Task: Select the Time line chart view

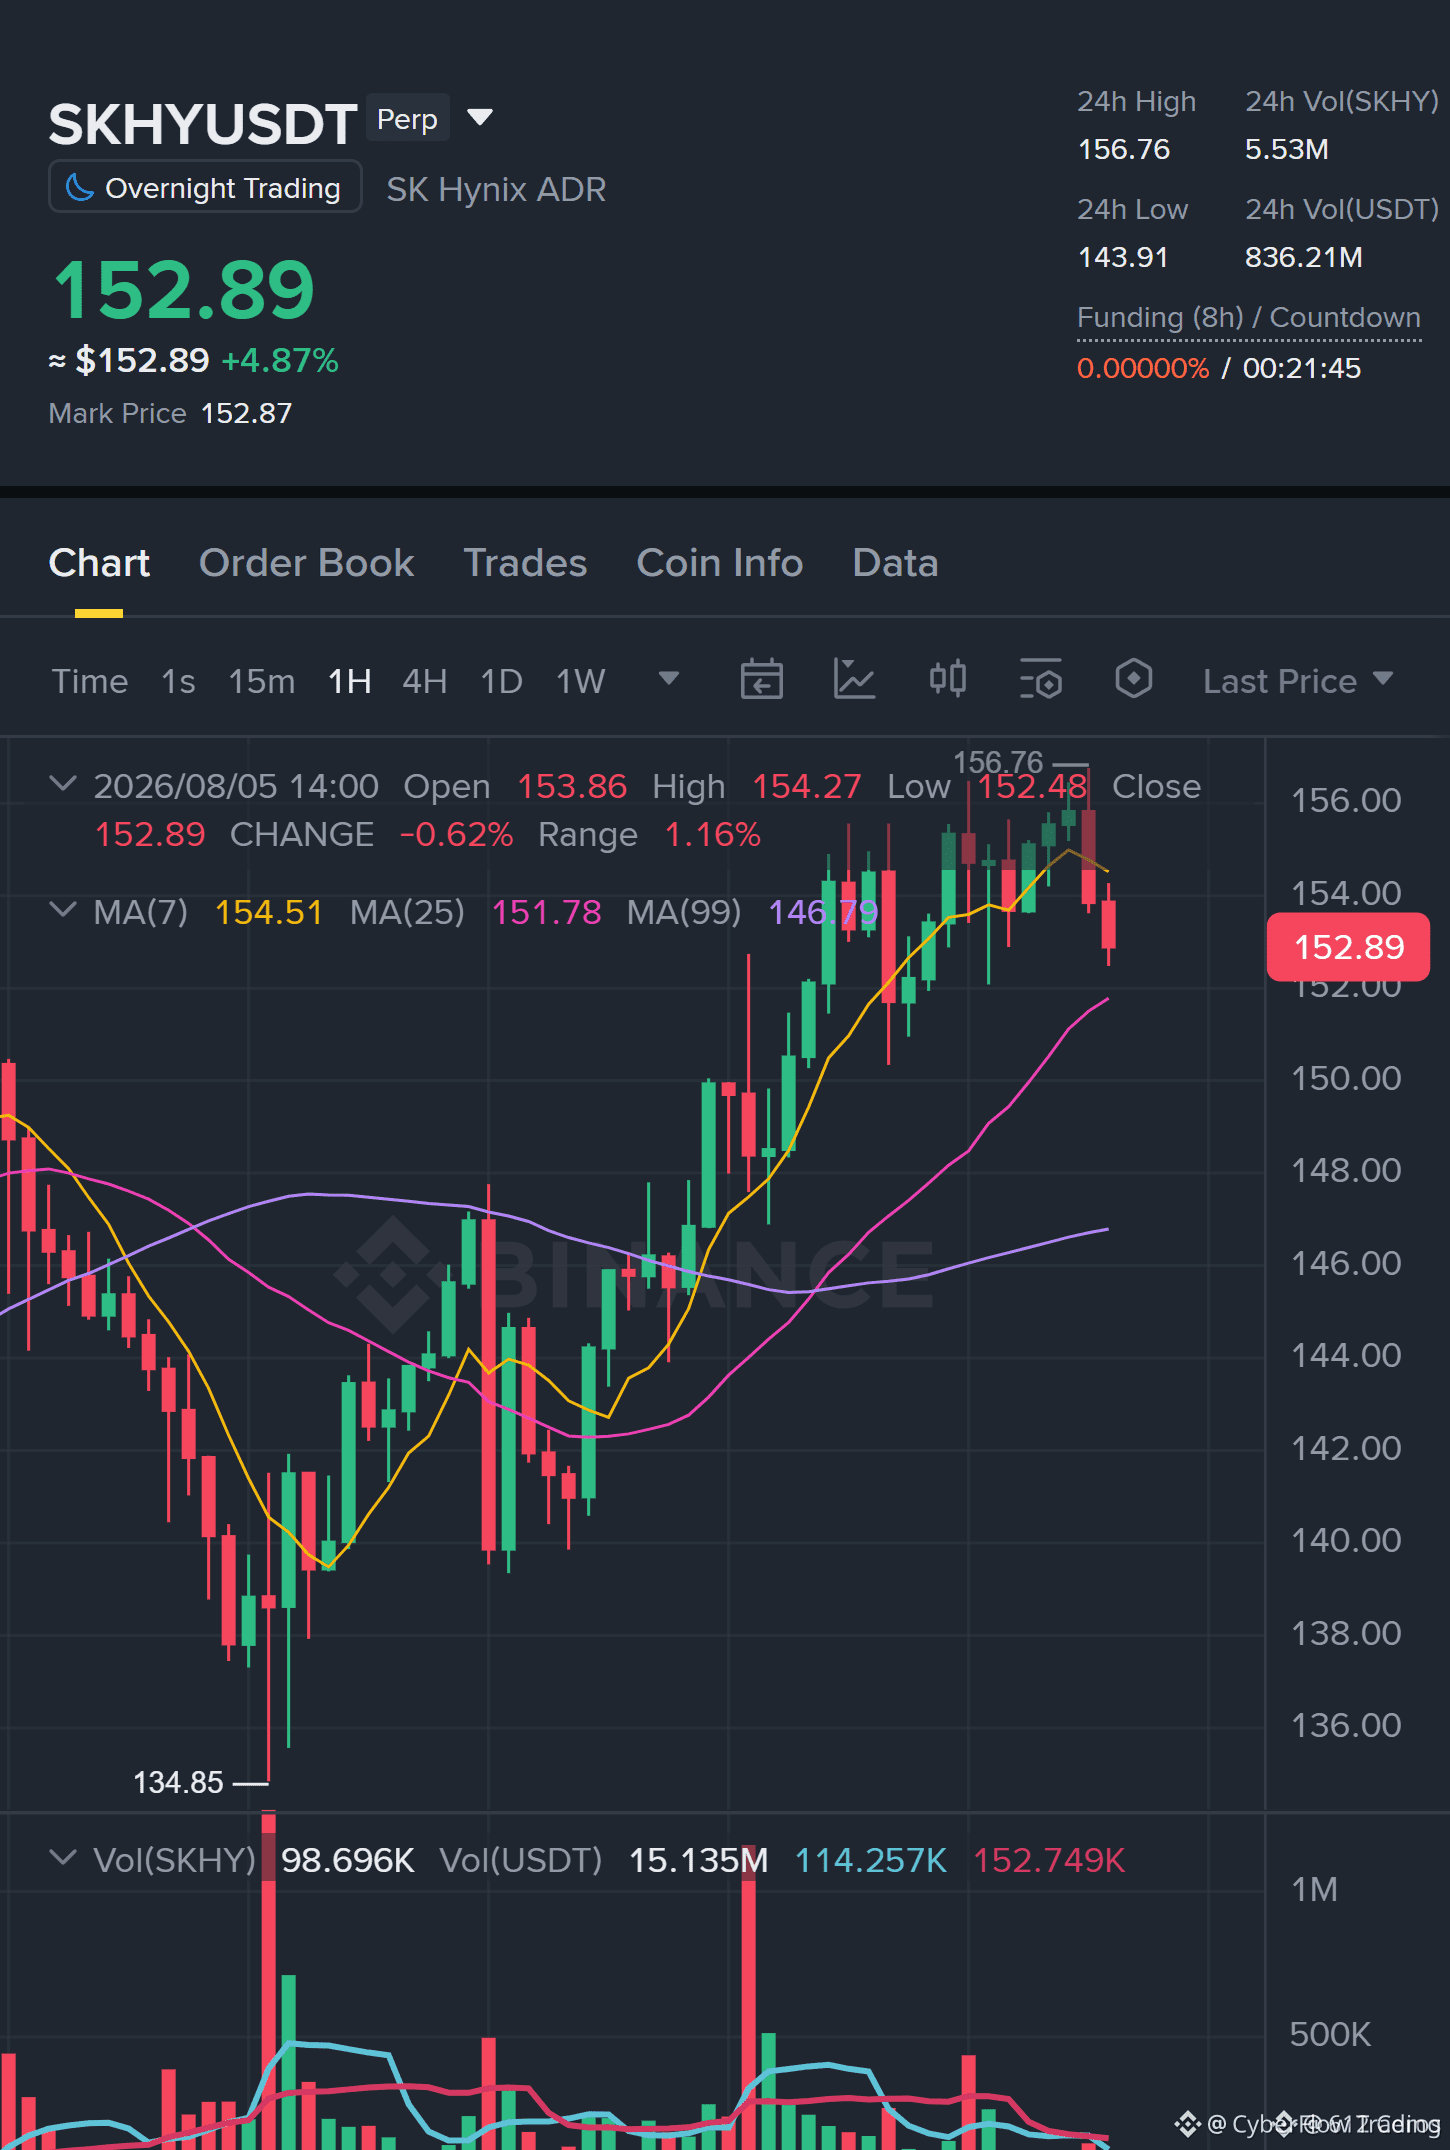Action: click(90, 681)
